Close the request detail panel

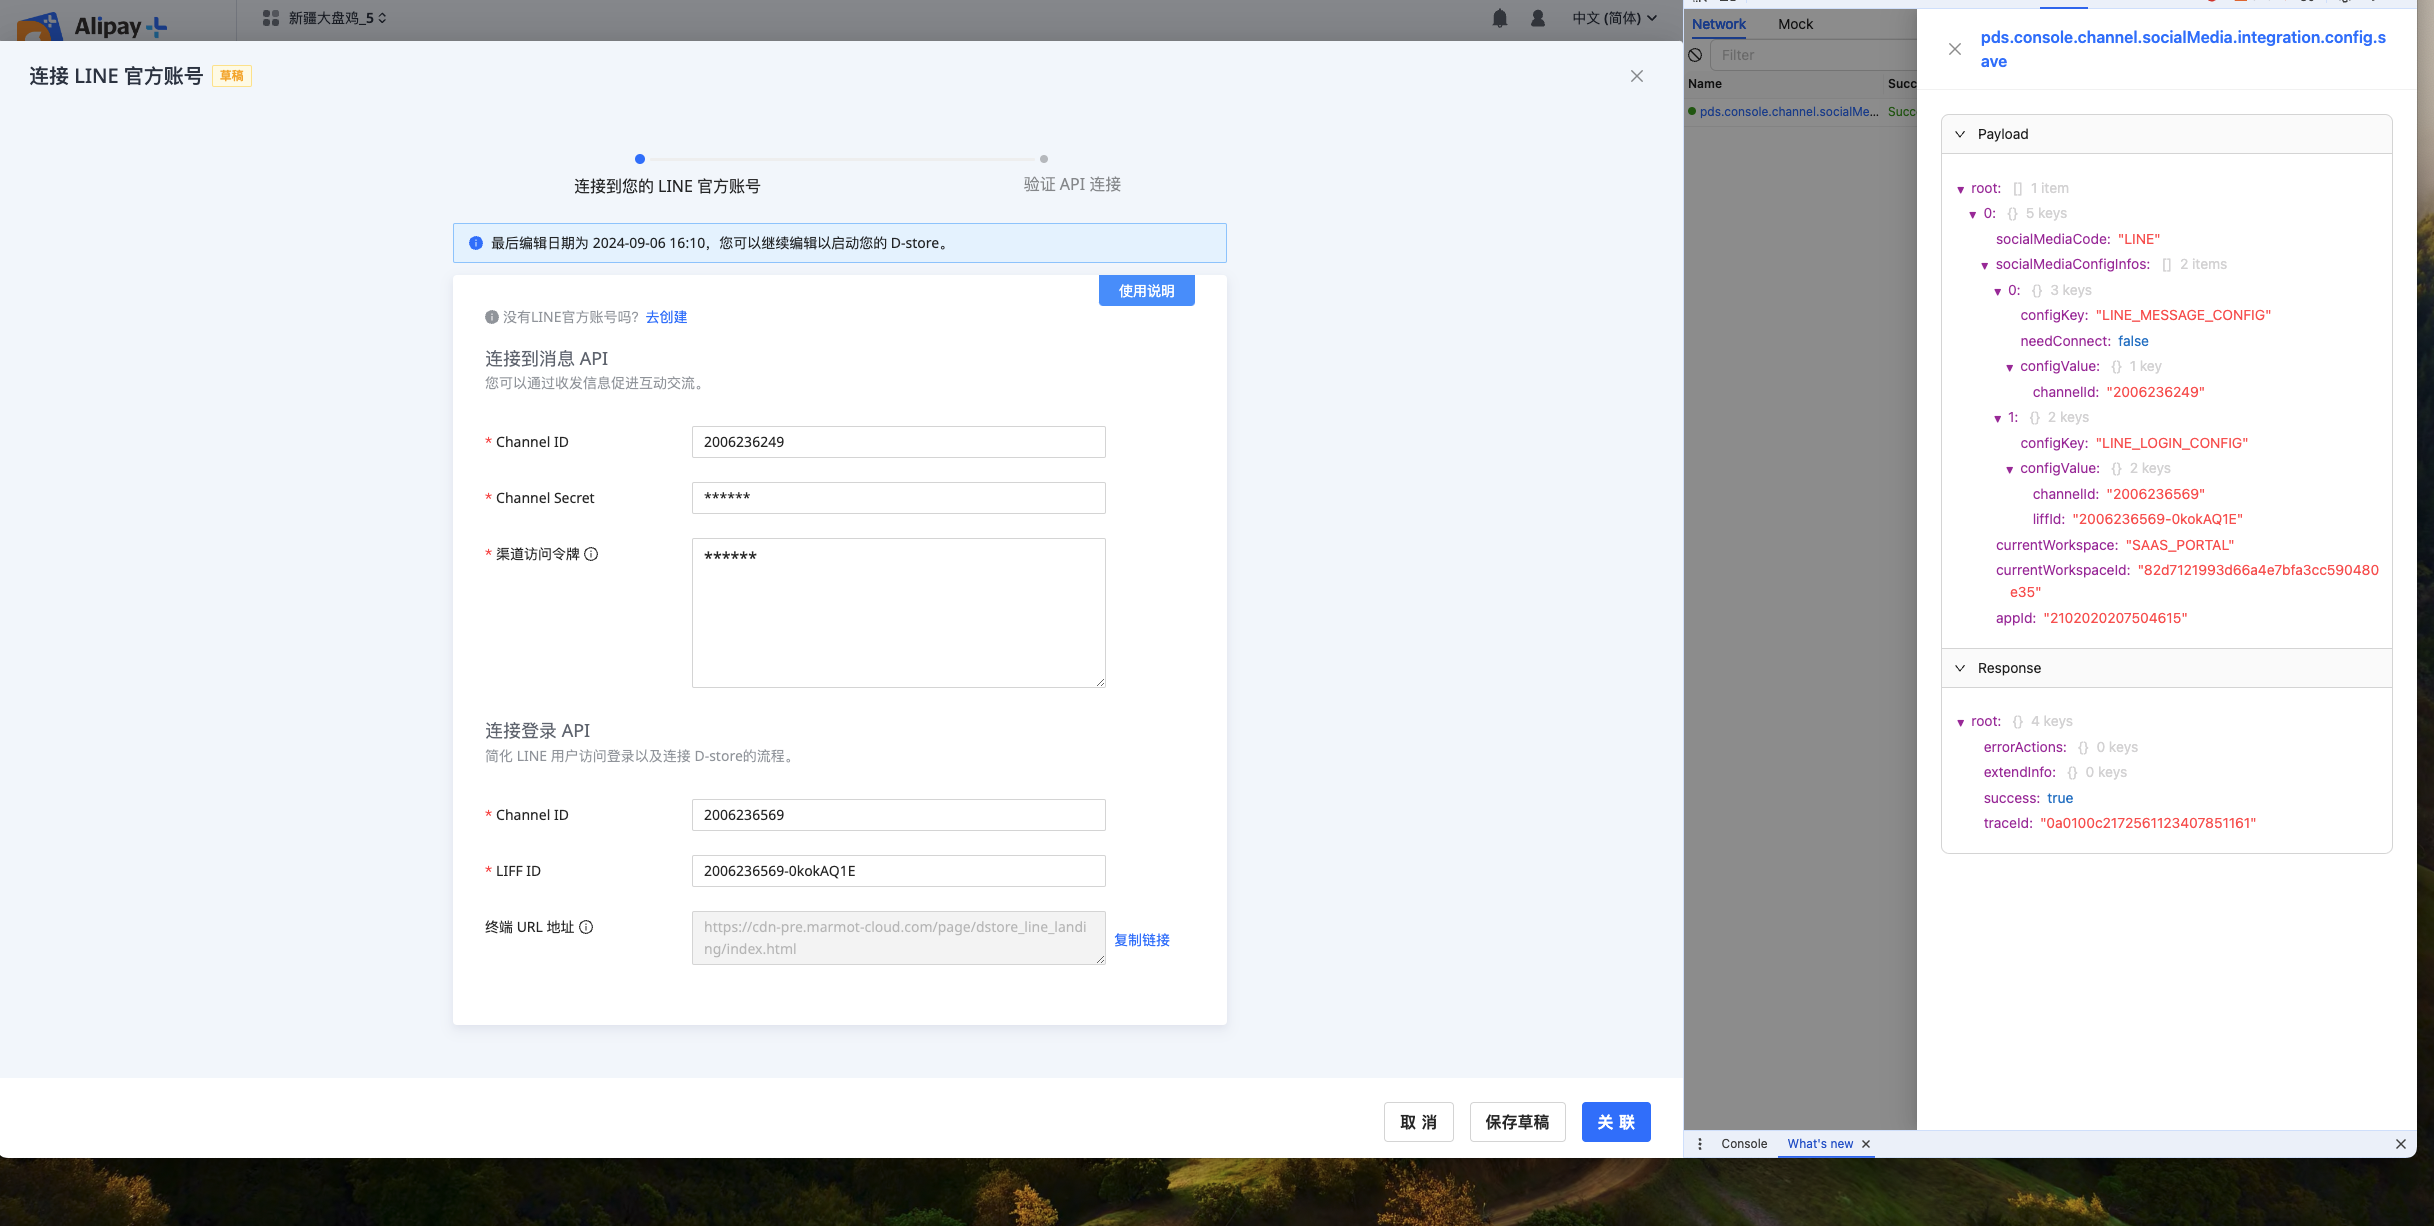click(1955, 49)
